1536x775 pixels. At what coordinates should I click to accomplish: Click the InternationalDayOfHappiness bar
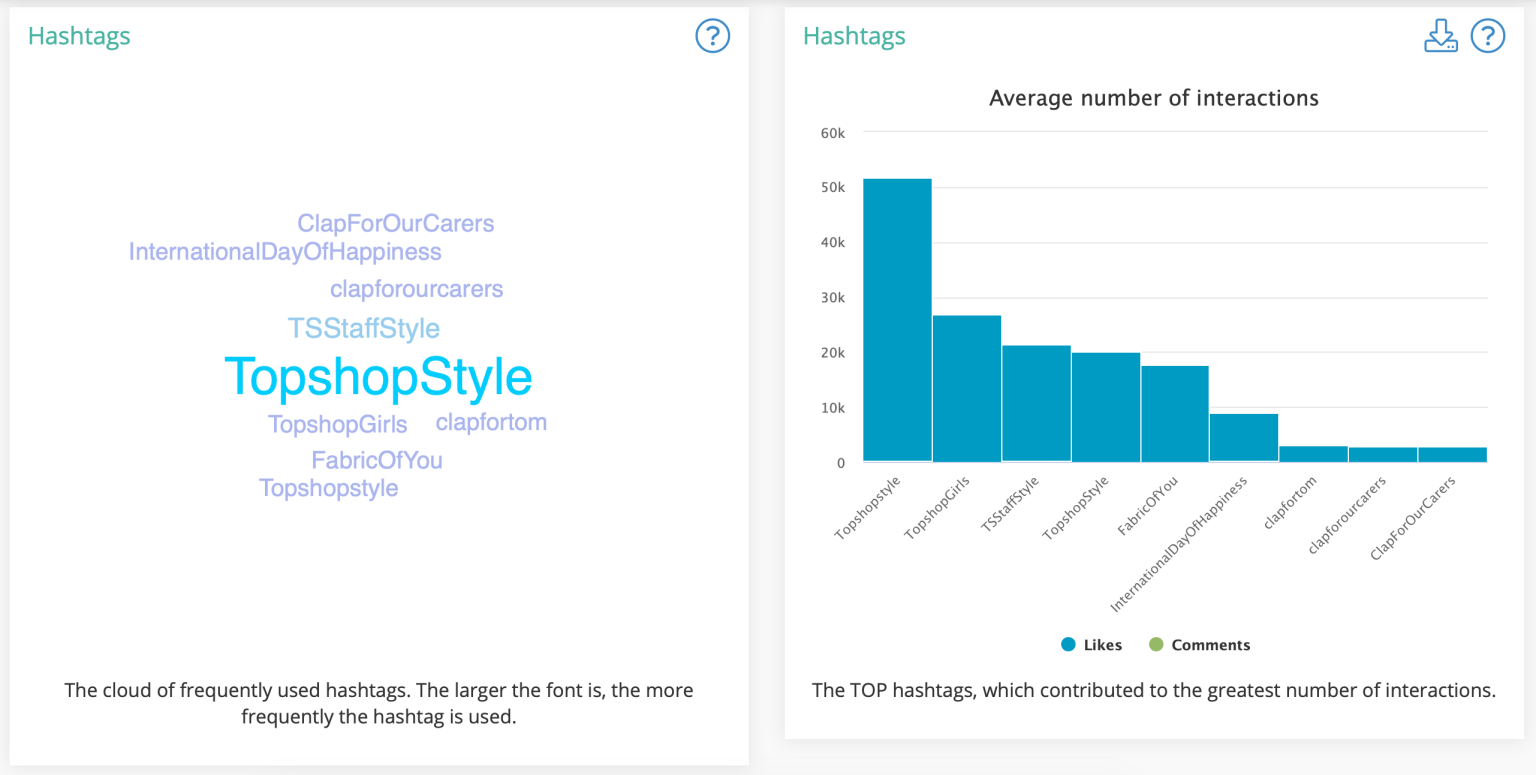click(1244, 437)
